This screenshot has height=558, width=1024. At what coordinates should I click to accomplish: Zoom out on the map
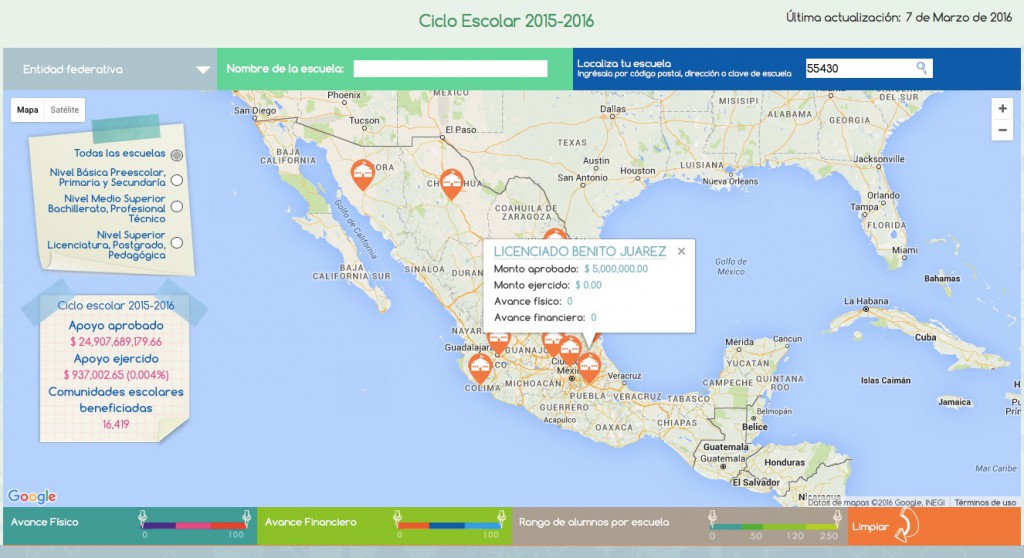pos(1002,130)
